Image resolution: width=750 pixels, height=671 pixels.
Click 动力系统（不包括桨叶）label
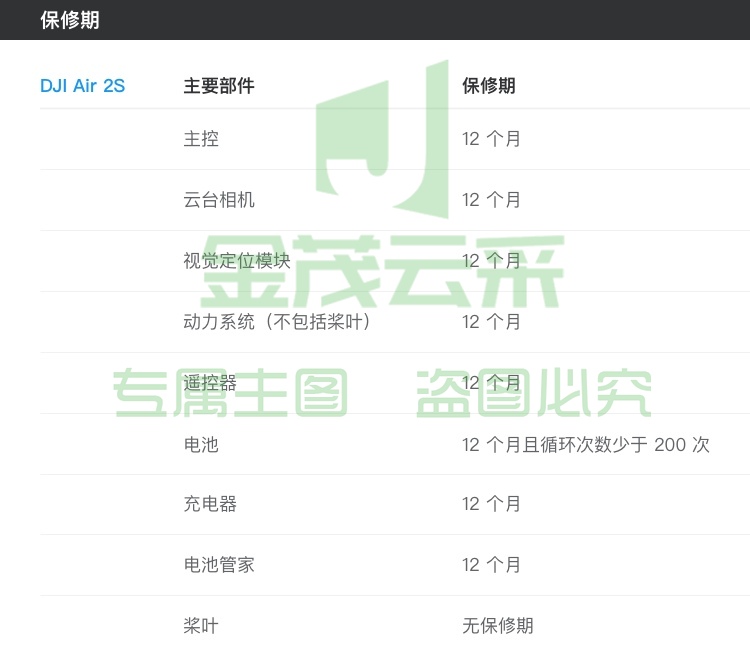[x=278, y=322]
